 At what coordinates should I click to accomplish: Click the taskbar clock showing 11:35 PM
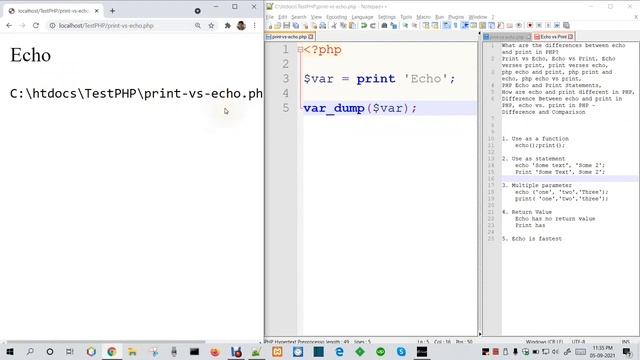pyautogui.click(x=603, y=351)
